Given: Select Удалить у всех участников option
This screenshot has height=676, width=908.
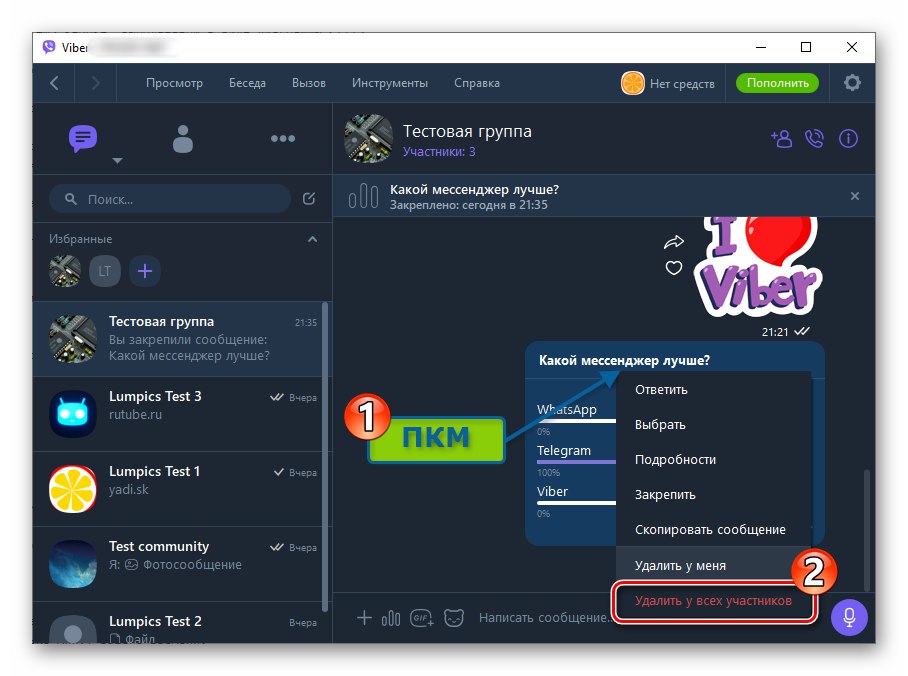Looking at the screenshot, I should pyautogui.click(x=713, y=601).
